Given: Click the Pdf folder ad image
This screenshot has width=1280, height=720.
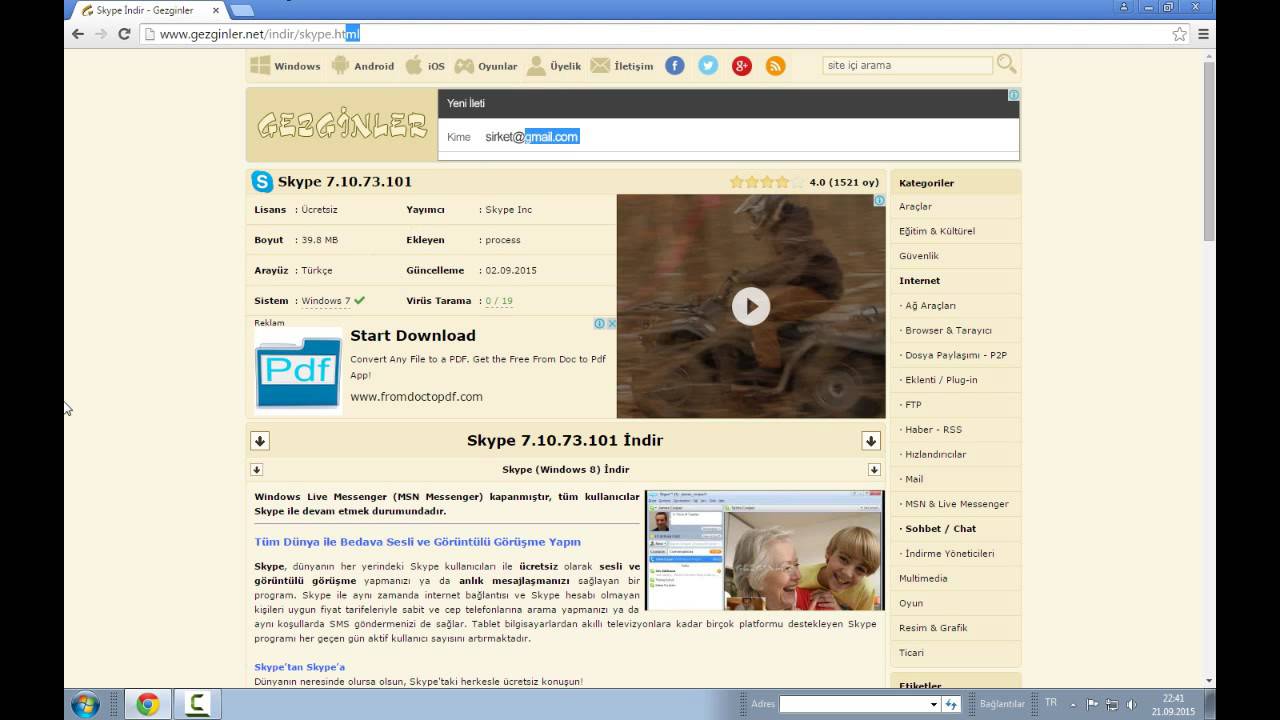Looking at the screenshot, I should coord(298,370).
